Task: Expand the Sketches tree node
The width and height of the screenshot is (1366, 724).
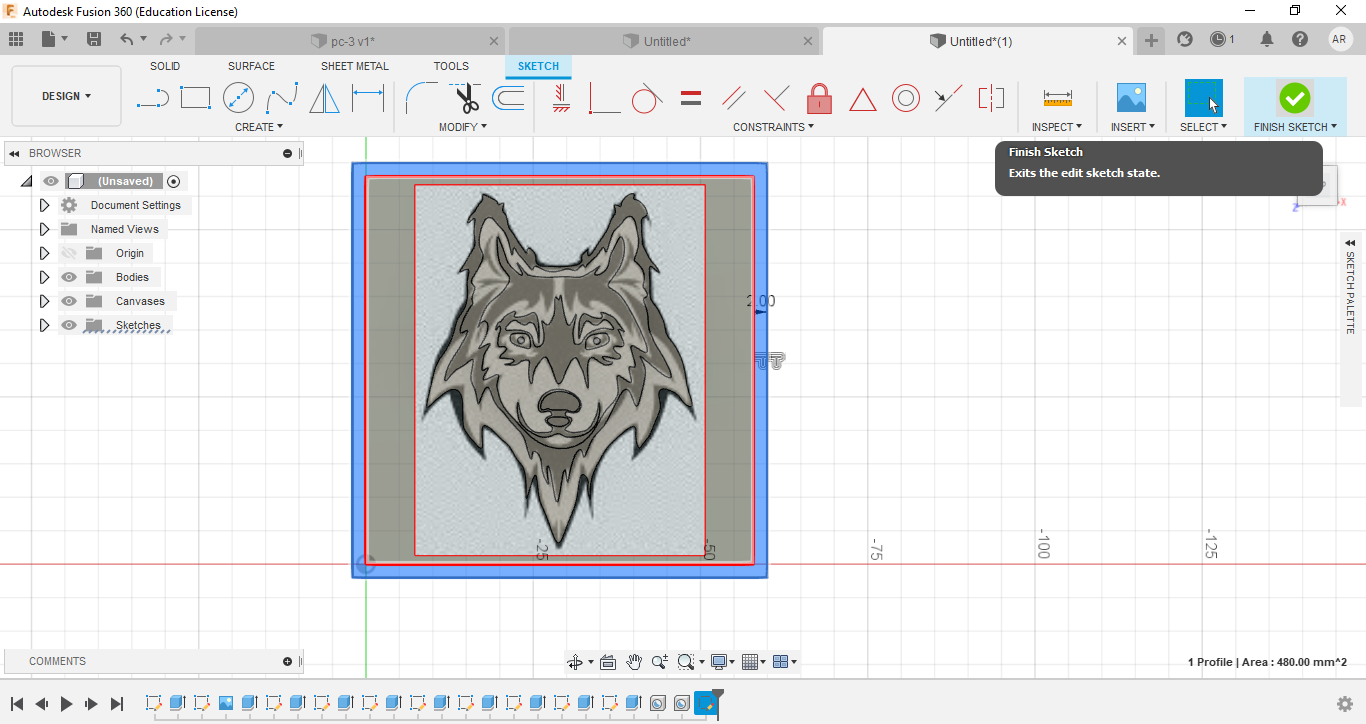Action: (x=44, y=325)
